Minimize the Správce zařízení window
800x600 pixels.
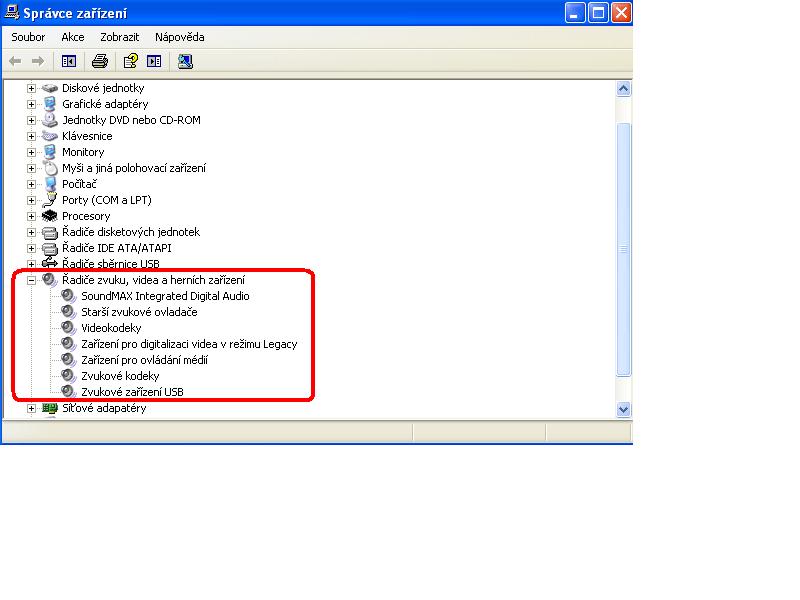pos(574,13)
